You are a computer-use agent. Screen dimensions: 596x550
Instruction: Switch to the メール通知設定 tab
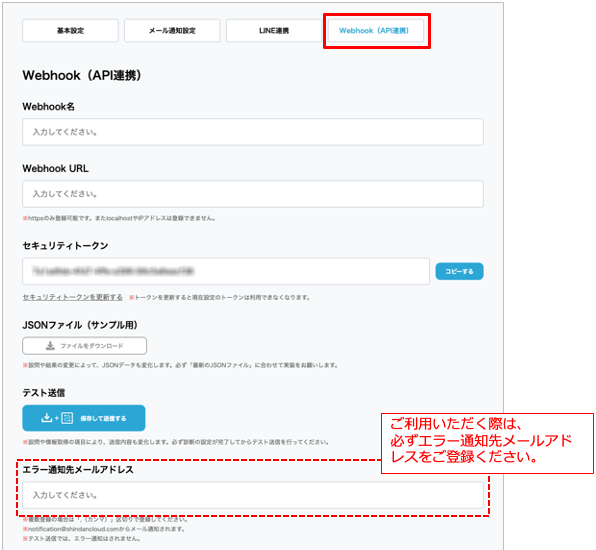[172, 31]
